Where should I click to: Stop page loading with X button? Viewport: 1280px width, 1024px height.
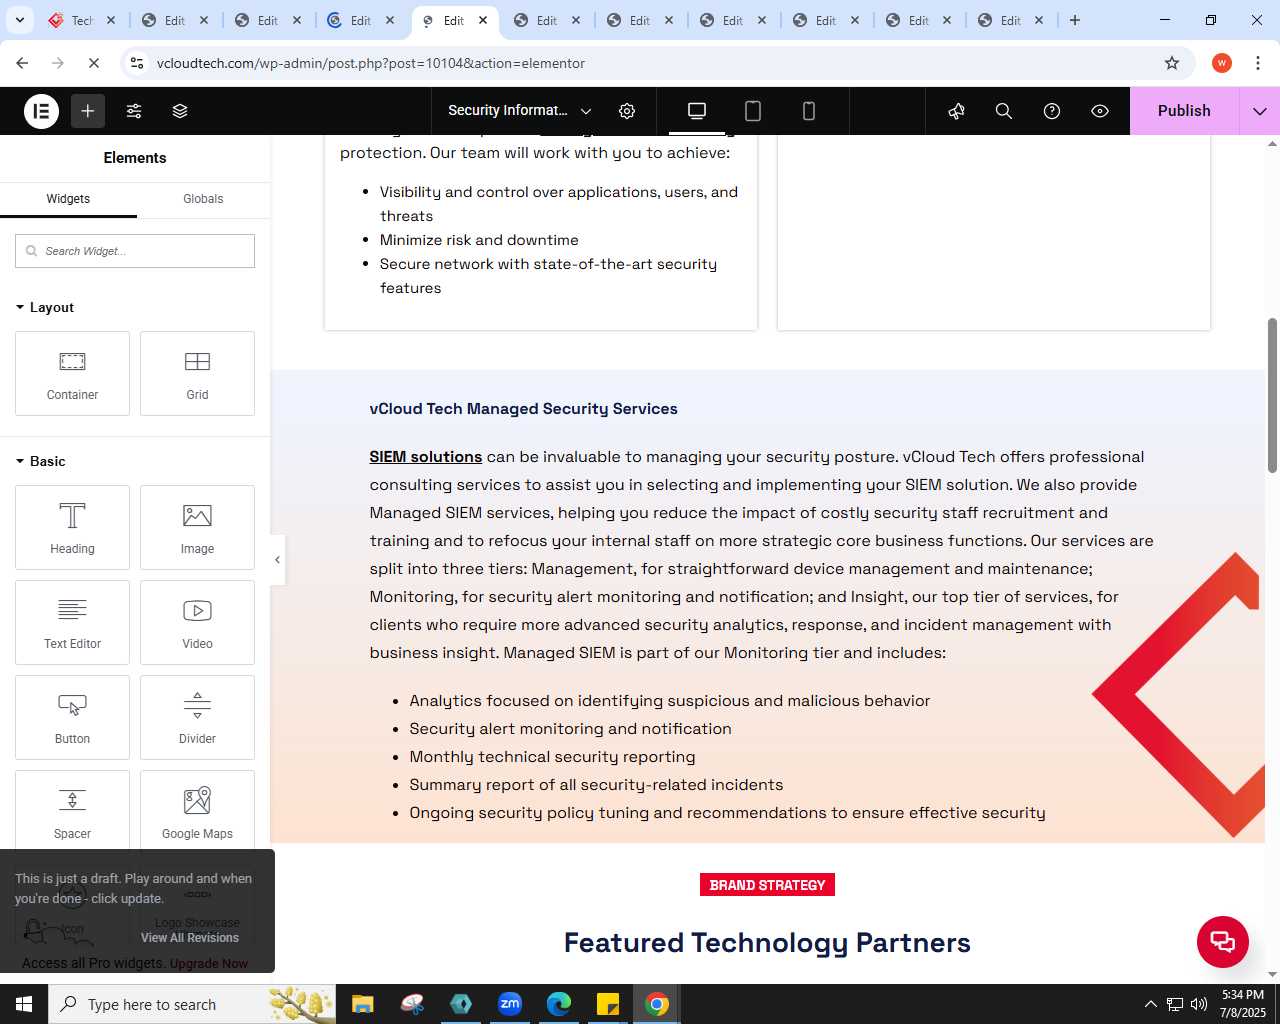coord(94,63)
